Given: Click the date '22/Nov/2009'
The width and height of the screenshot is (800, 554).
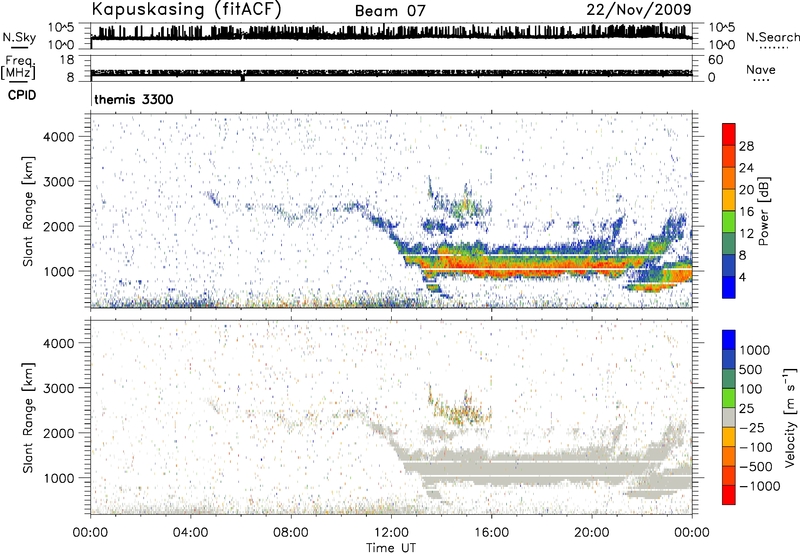Looking at the screenshot, I should point(639,10).
